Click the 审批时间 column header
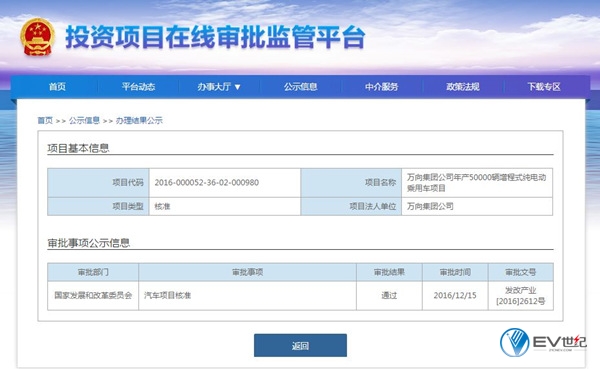Viewport: 600px width, 369px height. click(455, 272)
